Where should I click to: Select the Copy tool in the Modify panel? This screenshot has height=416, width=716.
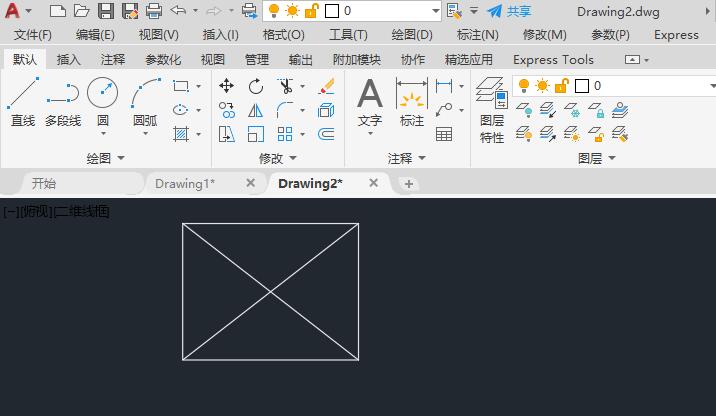click(226, 110)
